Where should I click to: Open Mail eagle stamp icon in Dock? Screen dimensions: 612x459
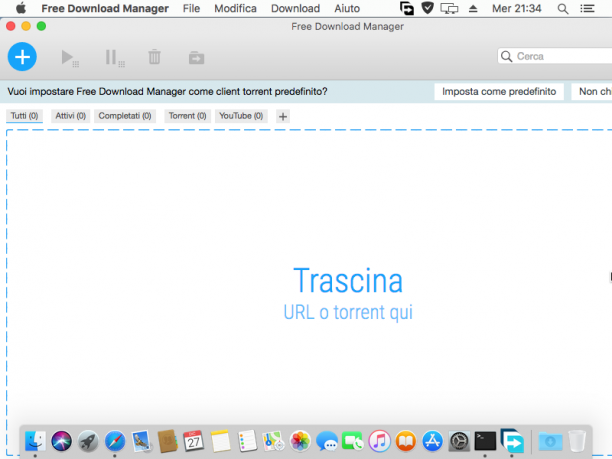point(141,441)
